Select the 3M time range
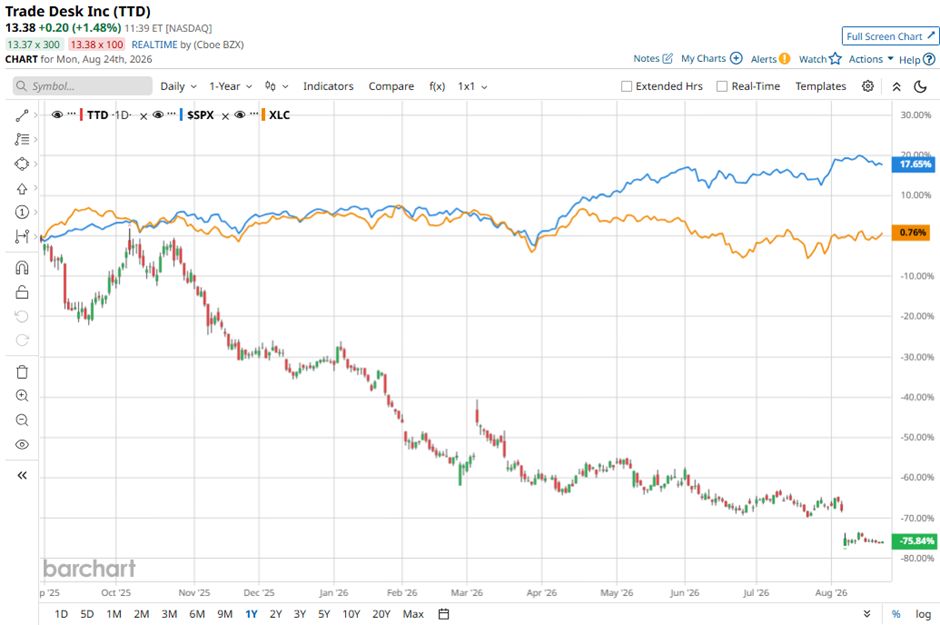 coord(169,614)
